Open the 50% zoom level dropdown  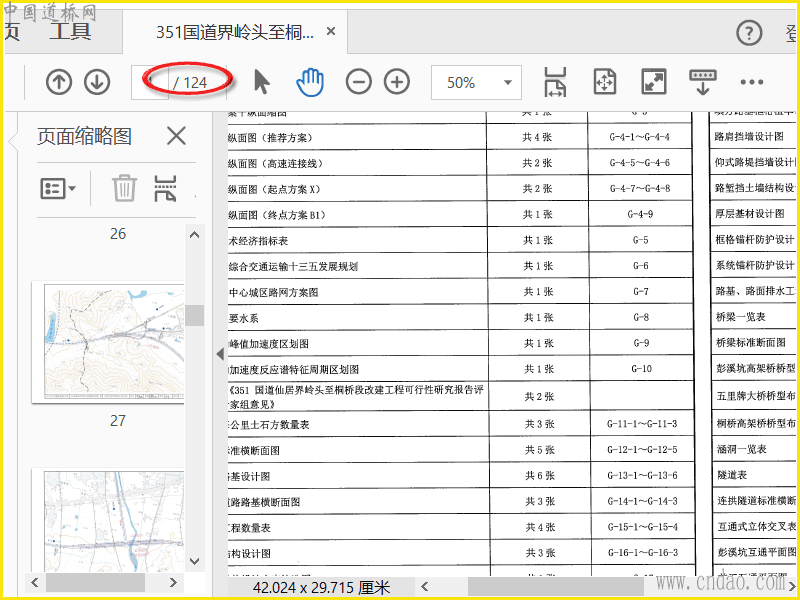[x=476, y=82]
